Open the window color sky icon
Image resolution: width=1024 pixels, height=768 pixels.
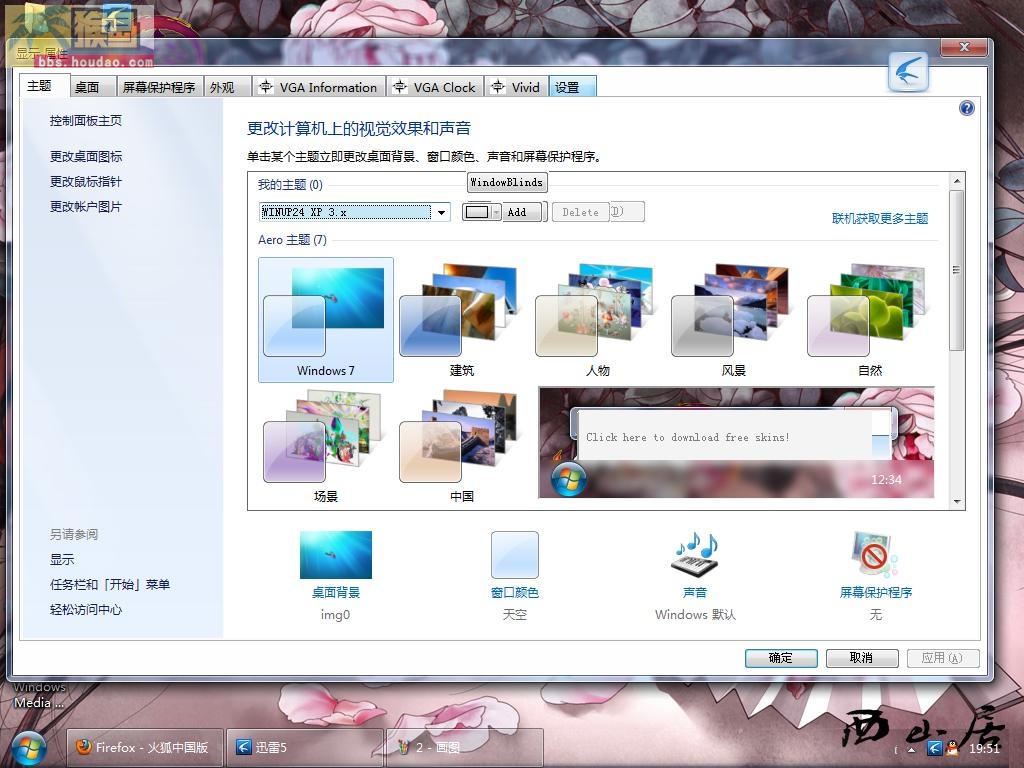click(515, 554)
